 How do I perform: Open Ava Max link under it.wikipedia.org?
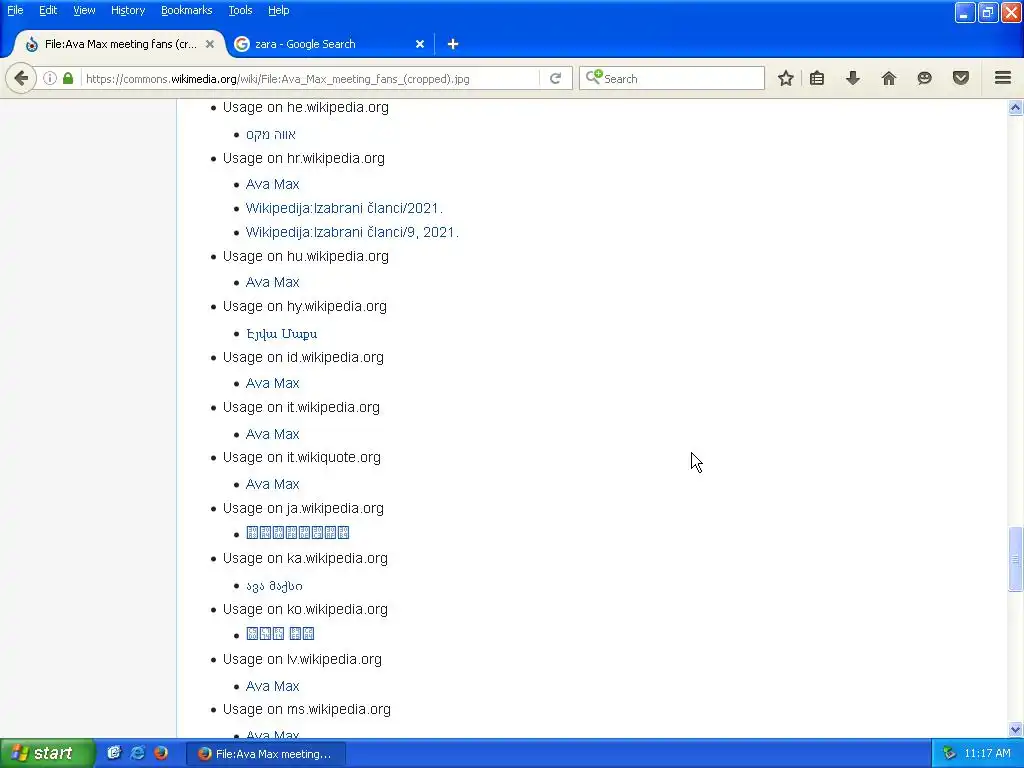pos(272,434)
